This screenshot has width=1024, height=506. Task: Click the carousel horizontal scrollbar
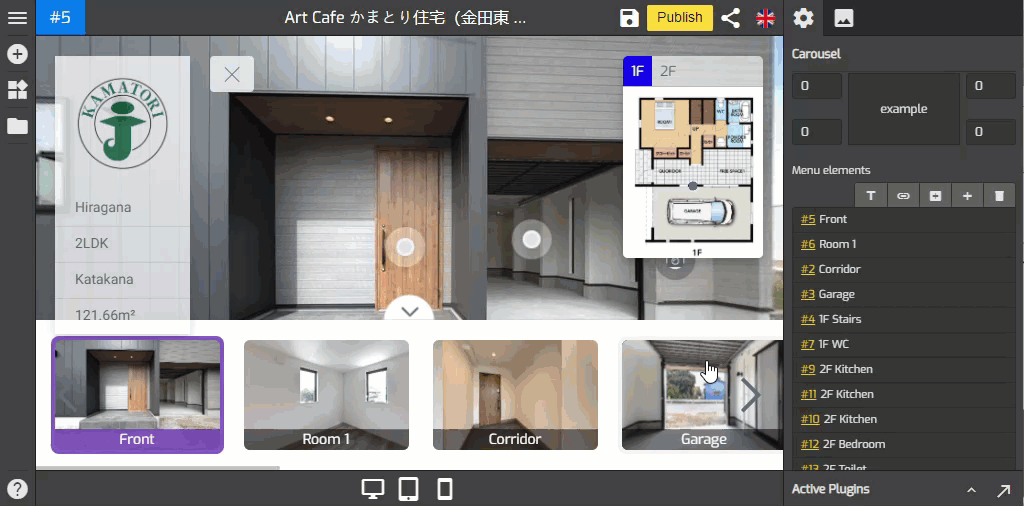[x=157, y=467]
